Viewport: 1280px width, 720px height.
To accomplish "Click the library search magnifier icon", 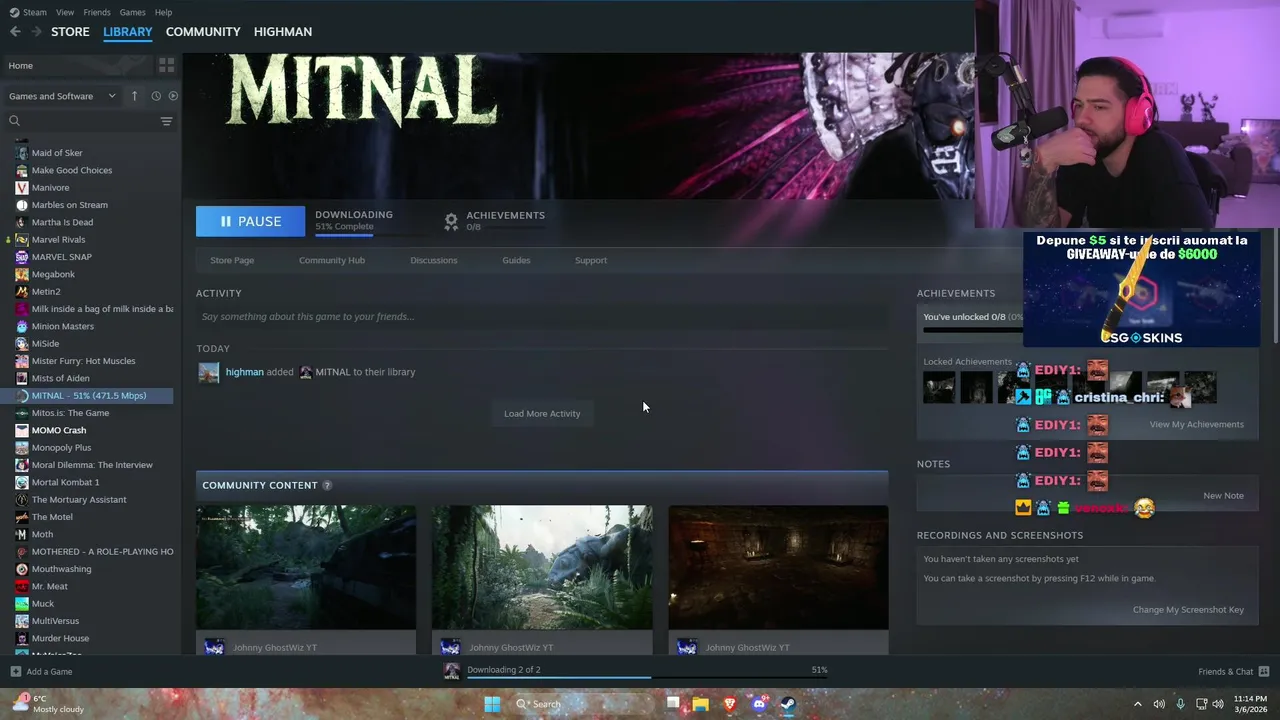I will pyautogui.click(x=14, y=121).
